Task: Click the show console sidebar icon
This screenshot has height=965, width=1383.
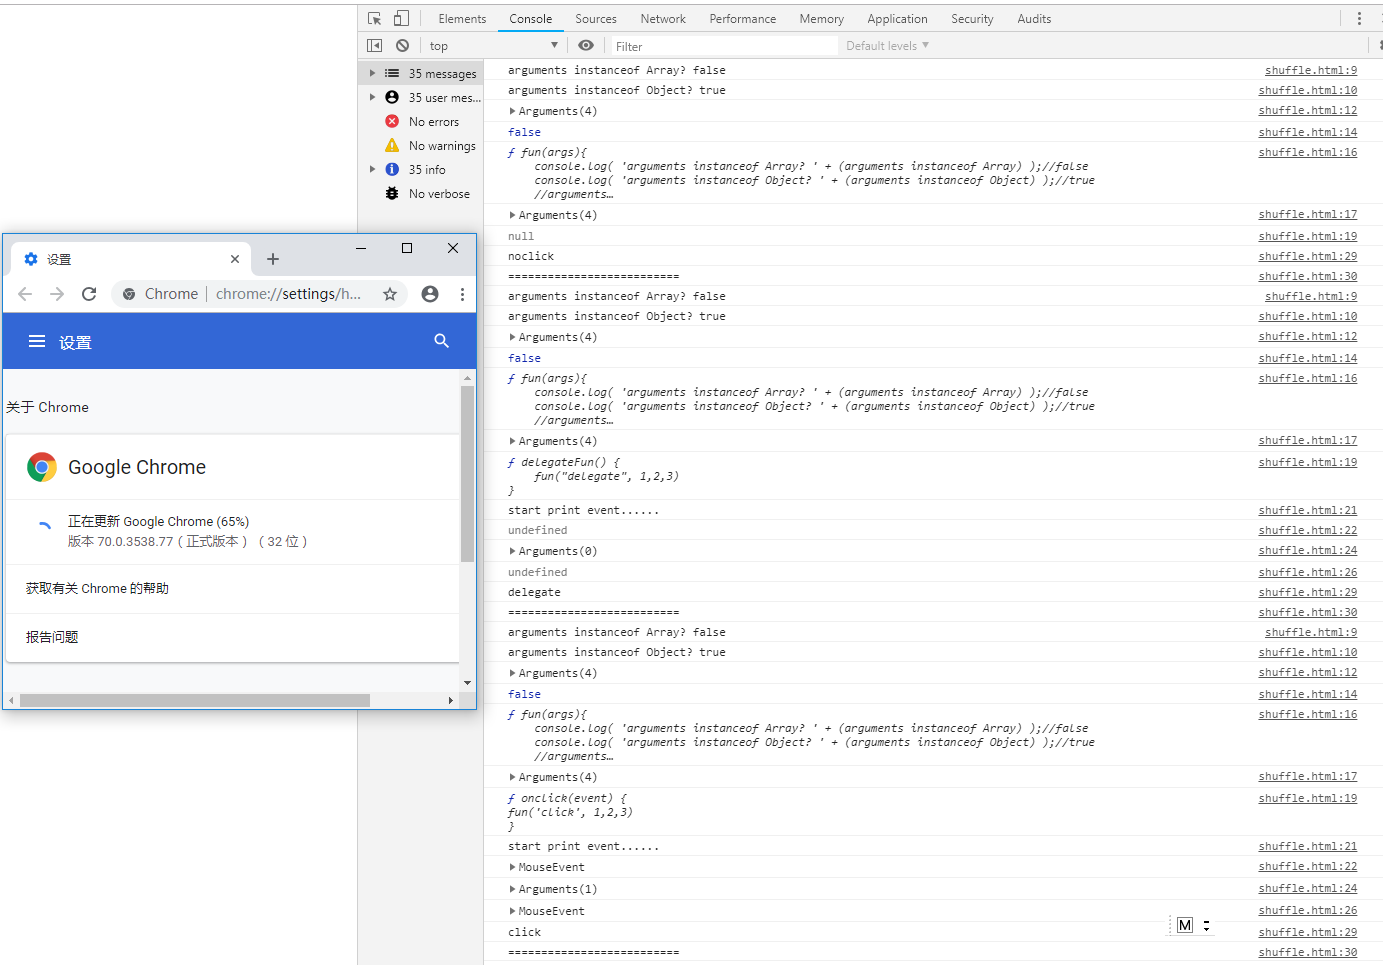Action: 374,46
